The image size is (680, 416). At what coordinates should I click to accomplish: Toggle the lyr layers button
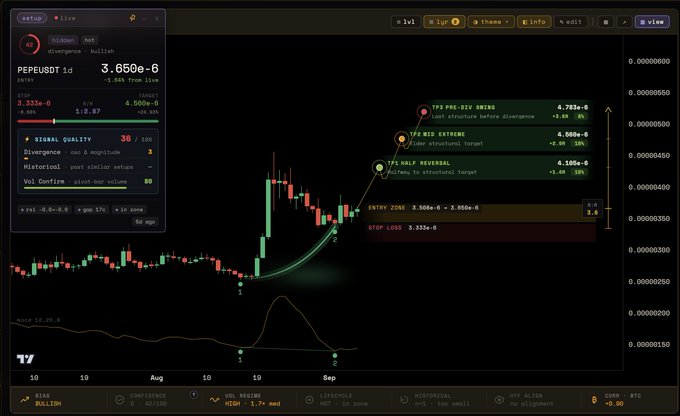[444, 22]
